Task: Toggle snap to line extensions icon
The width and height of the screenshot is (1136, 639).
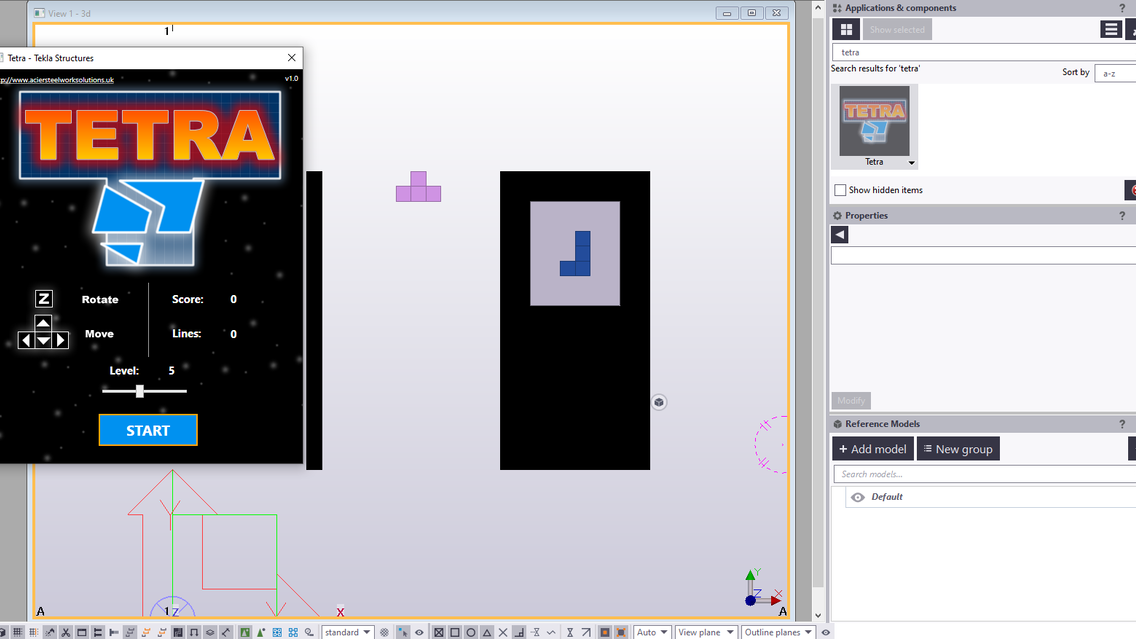Action: [535, 632]
